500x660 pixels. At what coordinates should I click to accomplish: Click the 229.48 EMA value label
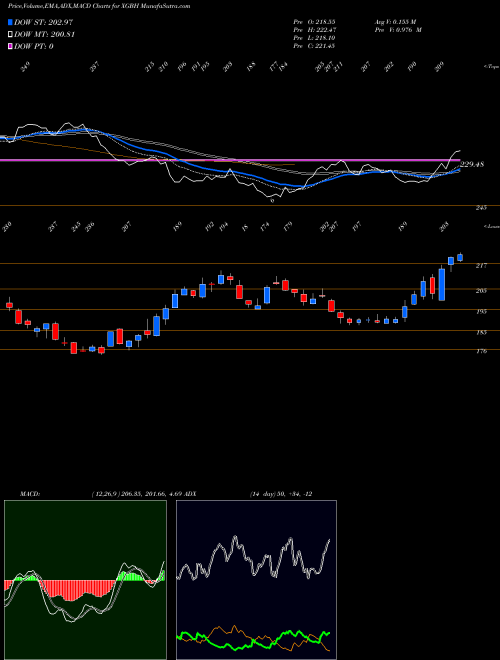click(x=472, y=164)
